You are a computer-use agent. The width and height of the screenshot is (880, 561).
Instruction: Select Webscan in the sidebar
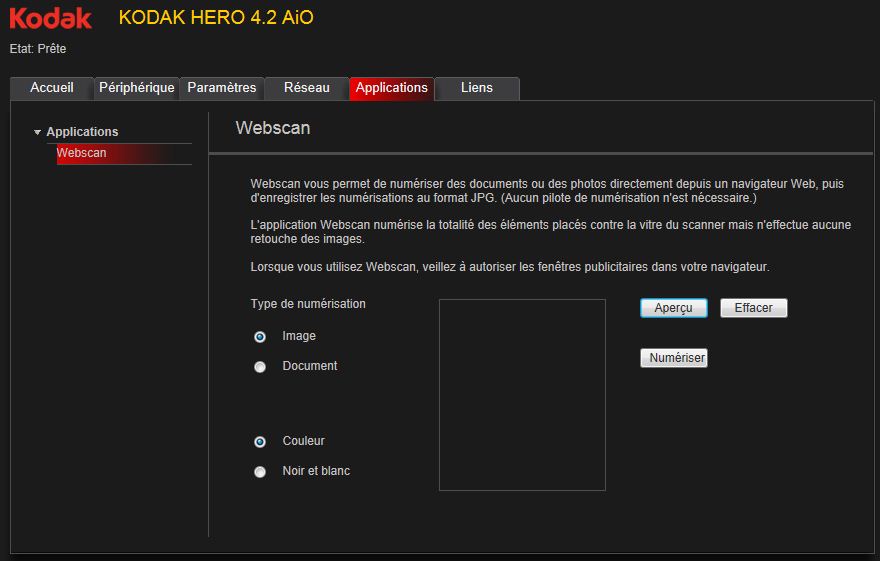(82, 154)
